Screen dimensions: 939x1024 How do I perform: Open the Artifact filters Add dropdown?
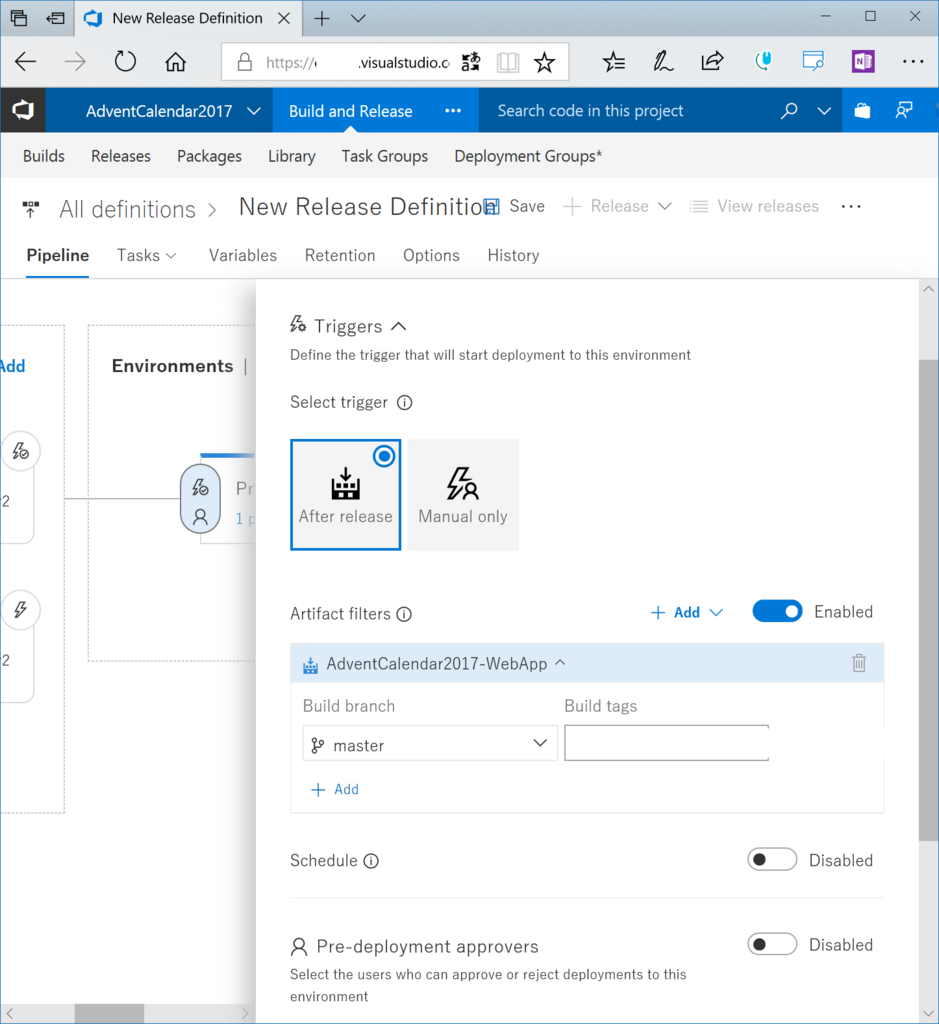point(687,612)
